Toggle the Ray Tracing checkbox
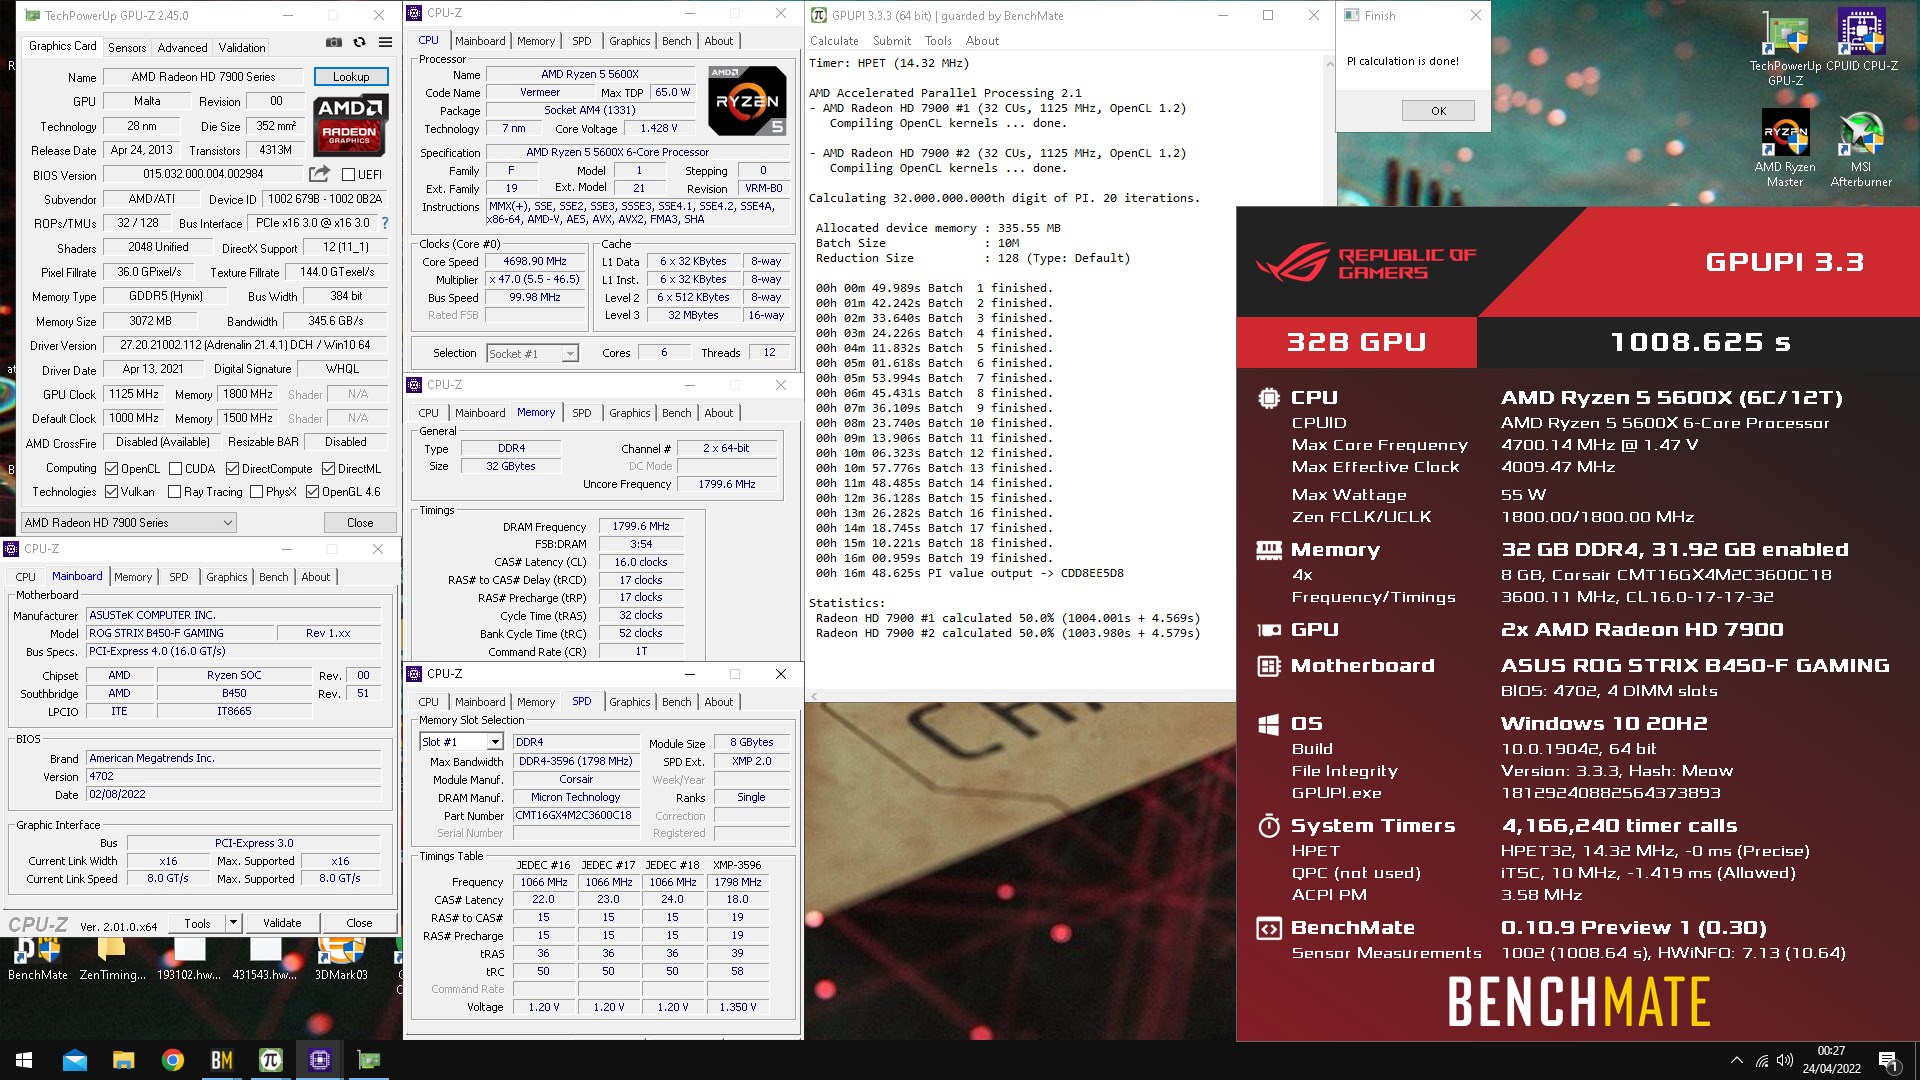Viewport: 1920px width, 1080px height. [175, 491]
